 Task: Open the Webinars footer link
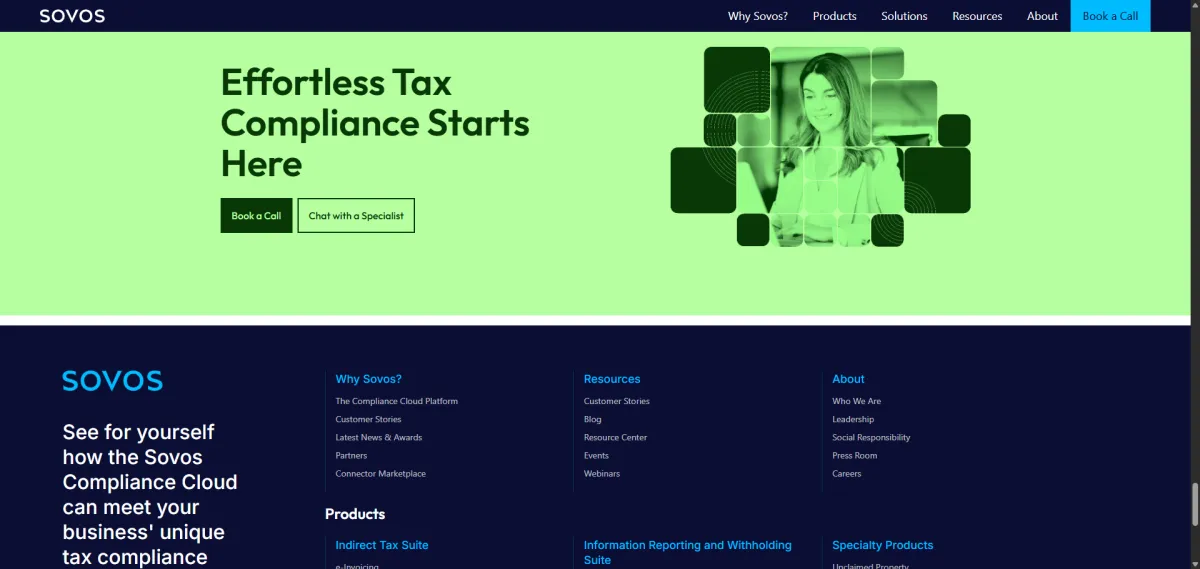[x=601, y=473]
